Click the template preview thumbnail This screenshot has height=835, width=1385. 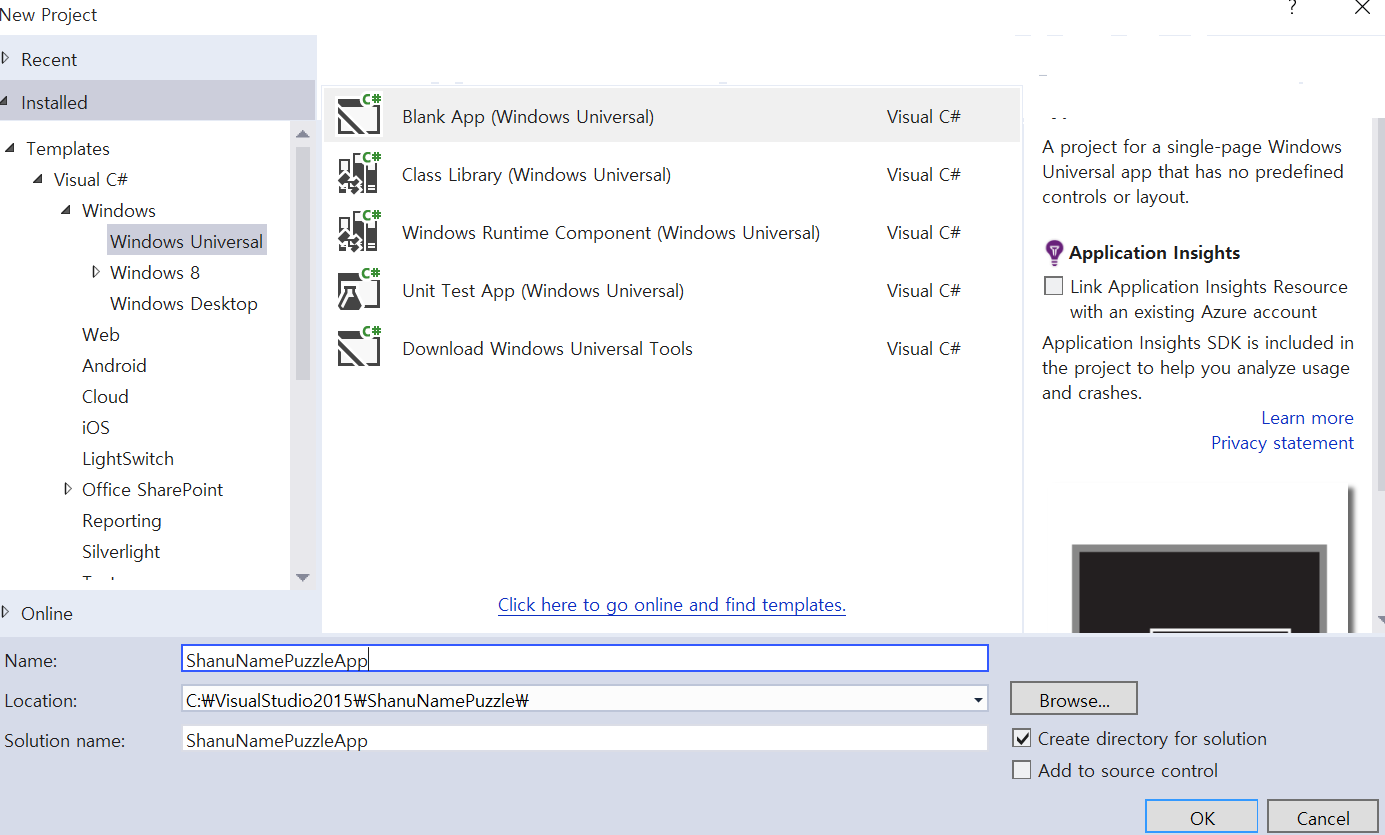(x=1198, y=588)
